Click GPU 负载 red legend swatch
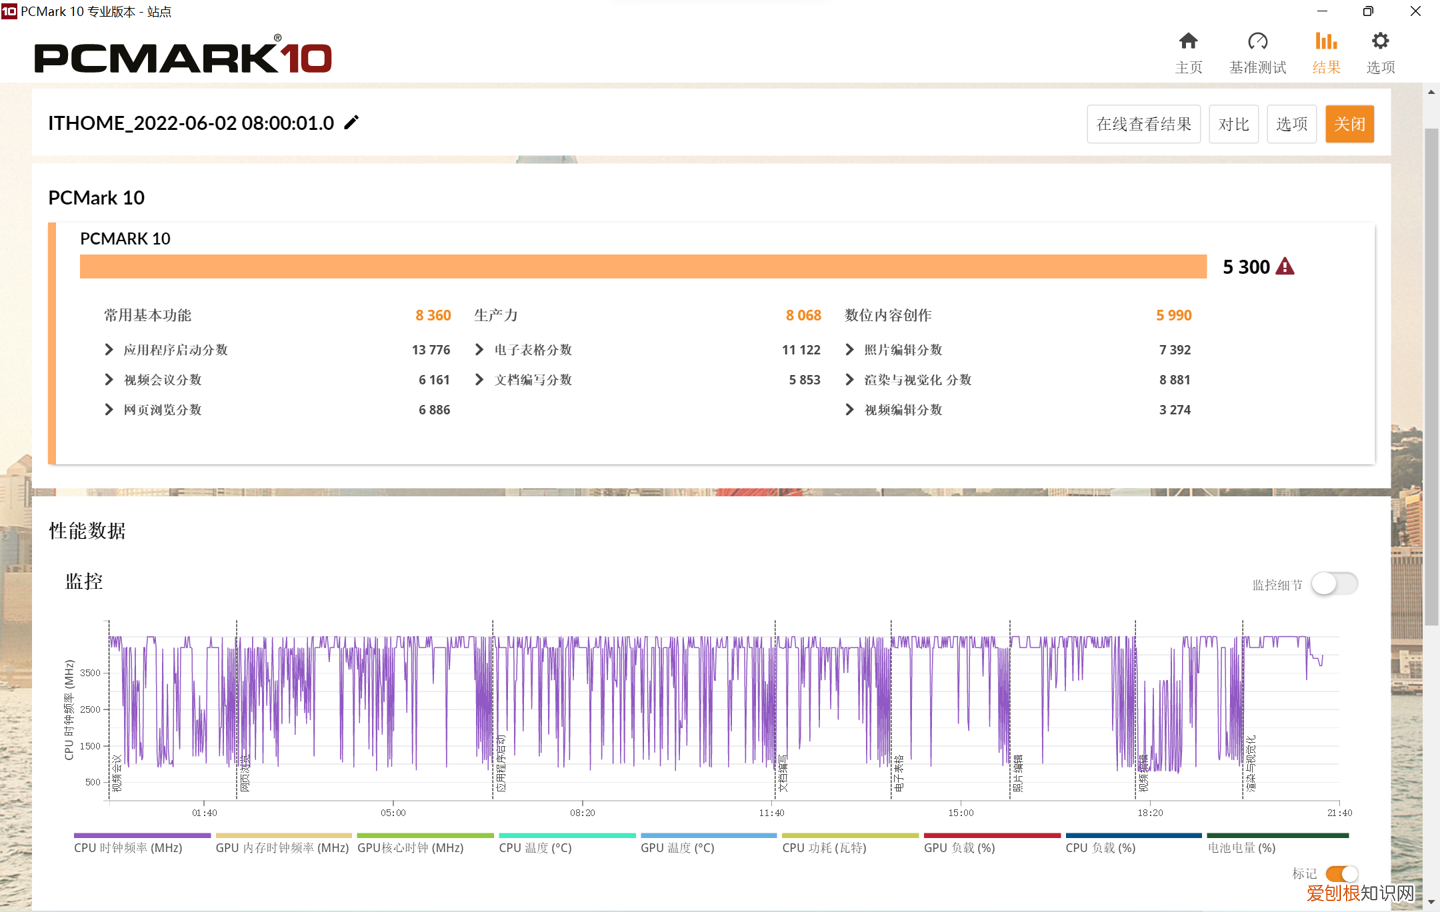Viewport: 1440px width, 912px height. coord(991,835)
